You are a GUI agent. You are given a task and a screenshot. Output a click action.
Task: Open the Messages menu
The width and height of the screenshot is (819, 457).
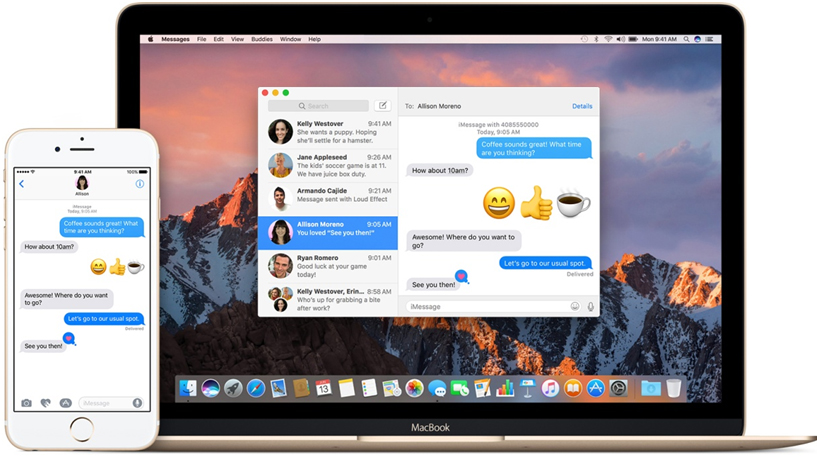point(176,39)
